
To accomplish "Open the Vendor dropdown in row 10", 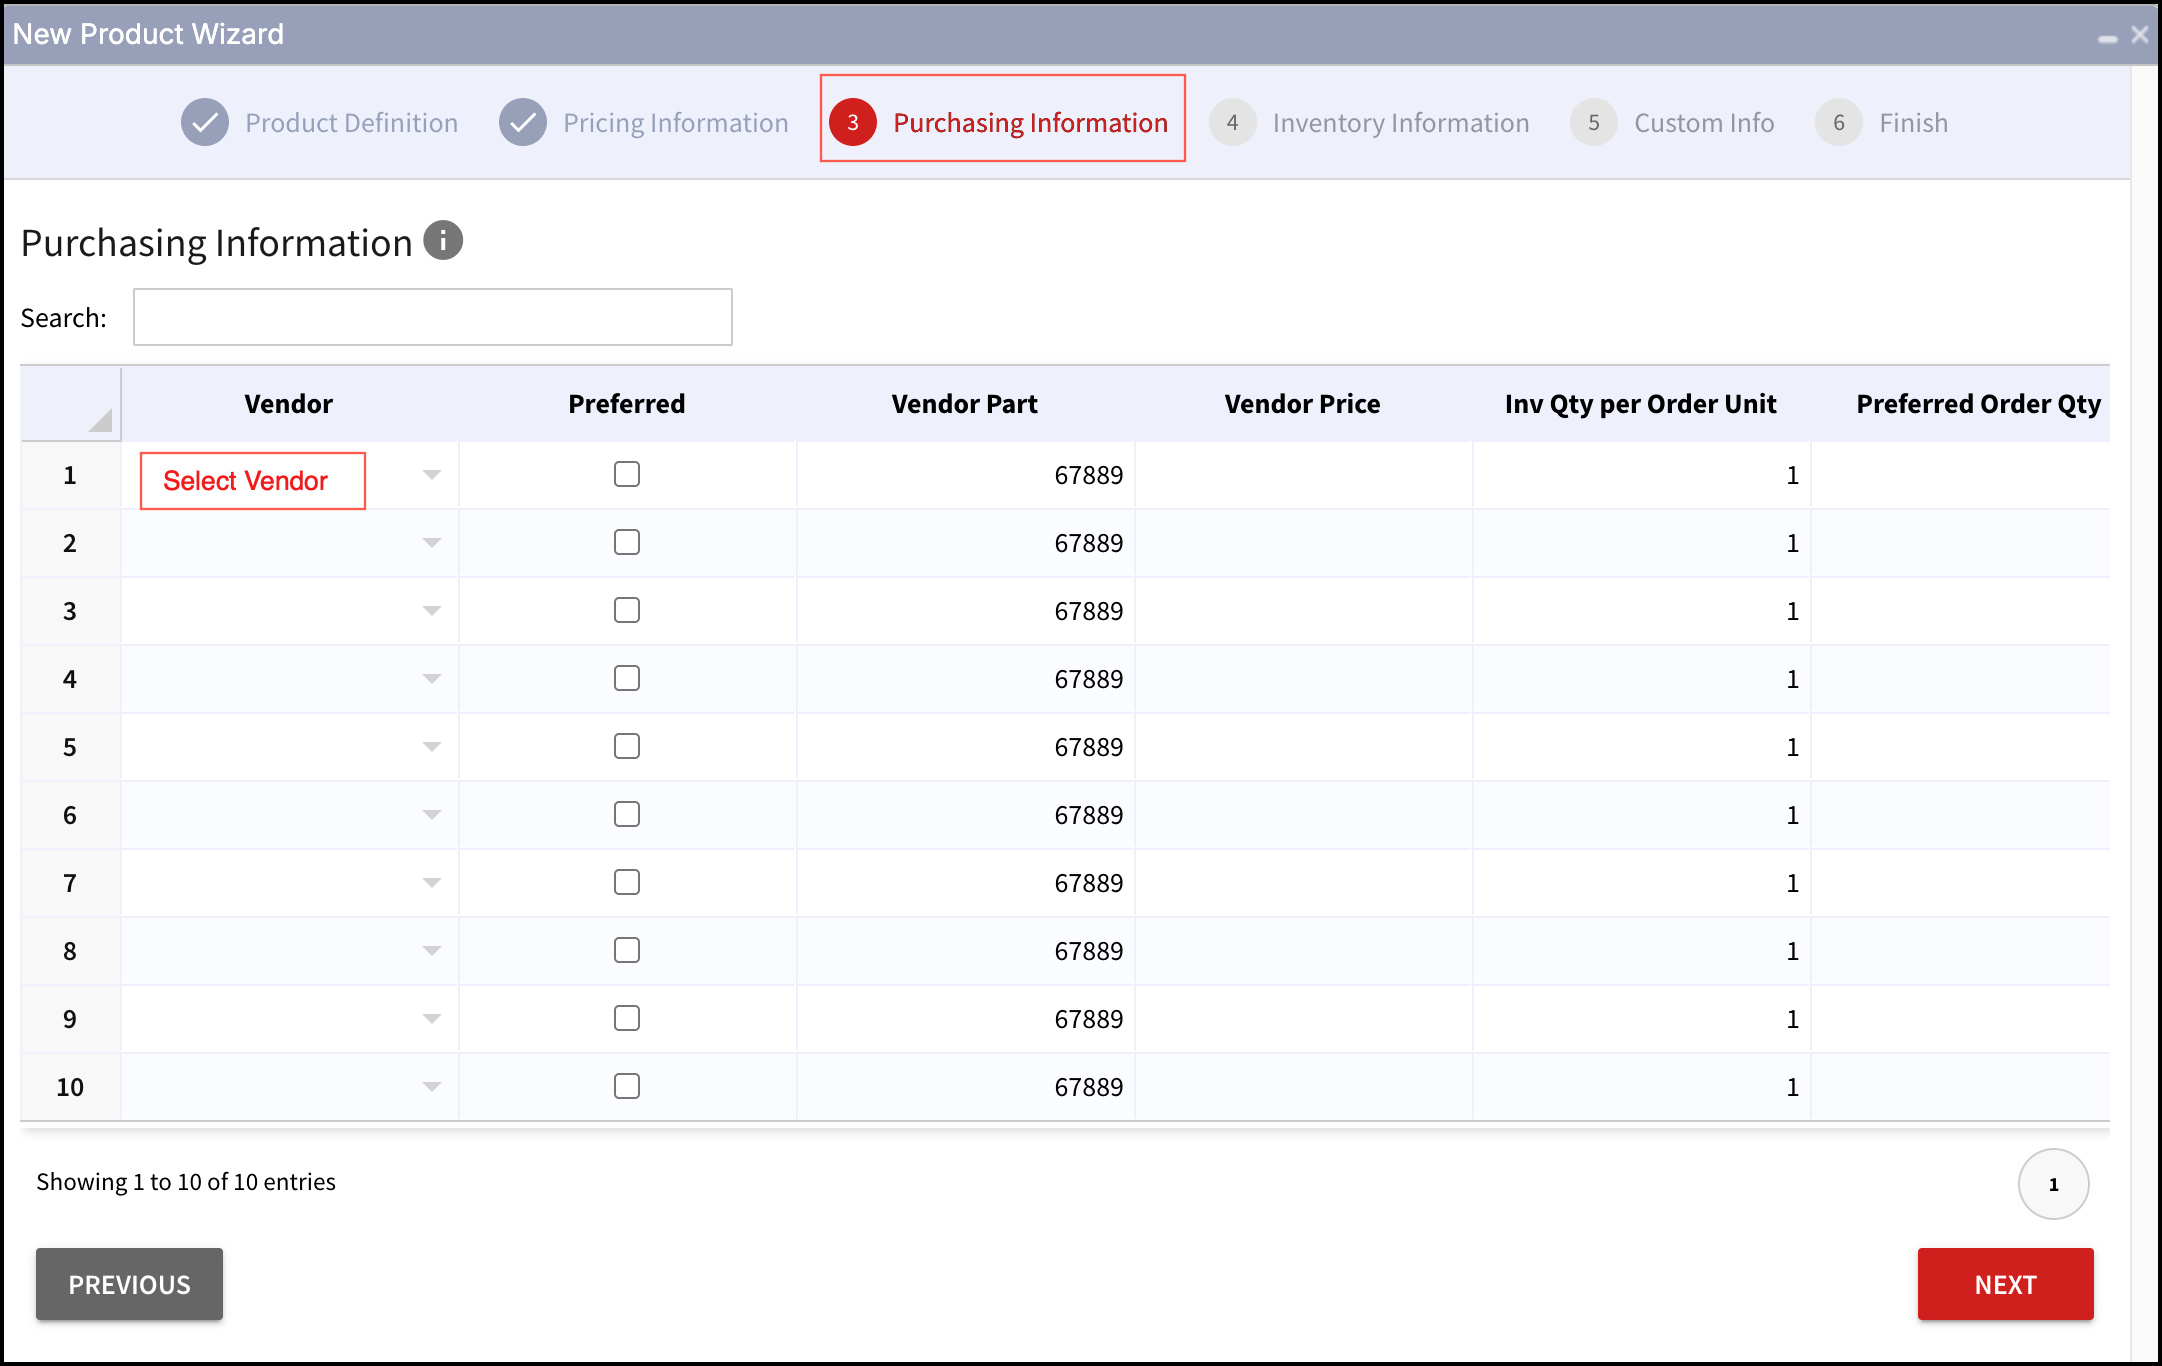I will [432, 1087].
